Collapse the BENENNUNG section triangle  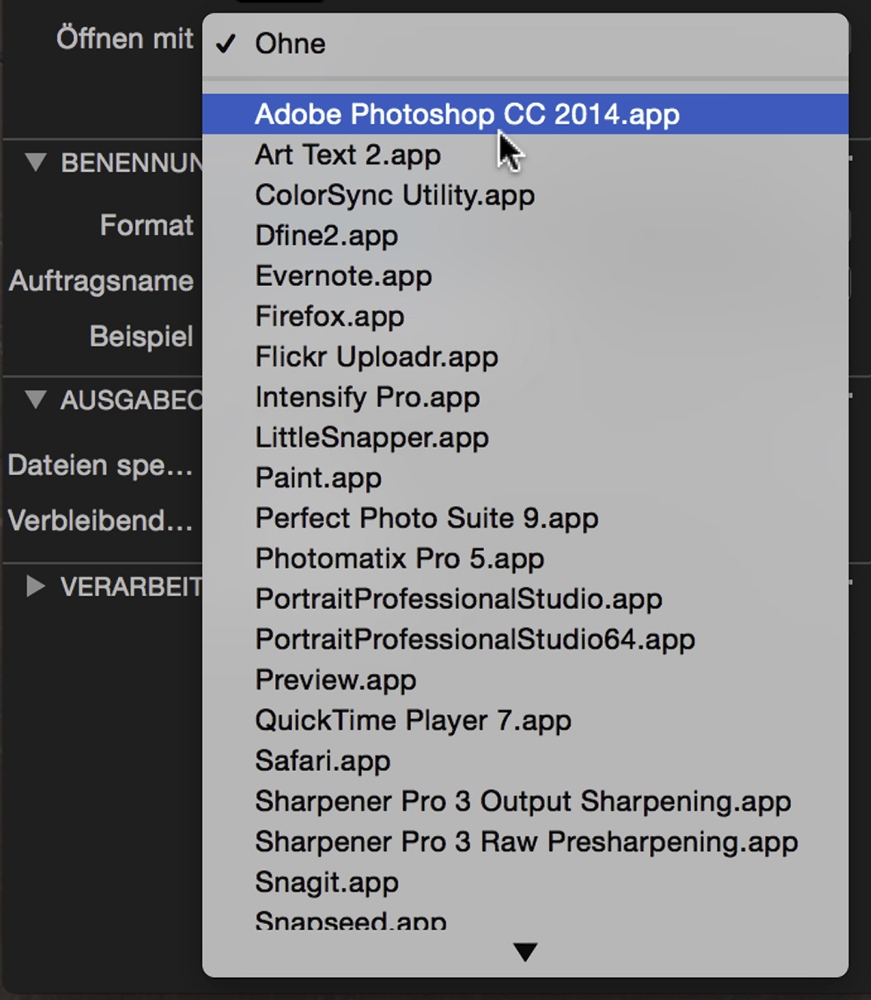(36, 162)
